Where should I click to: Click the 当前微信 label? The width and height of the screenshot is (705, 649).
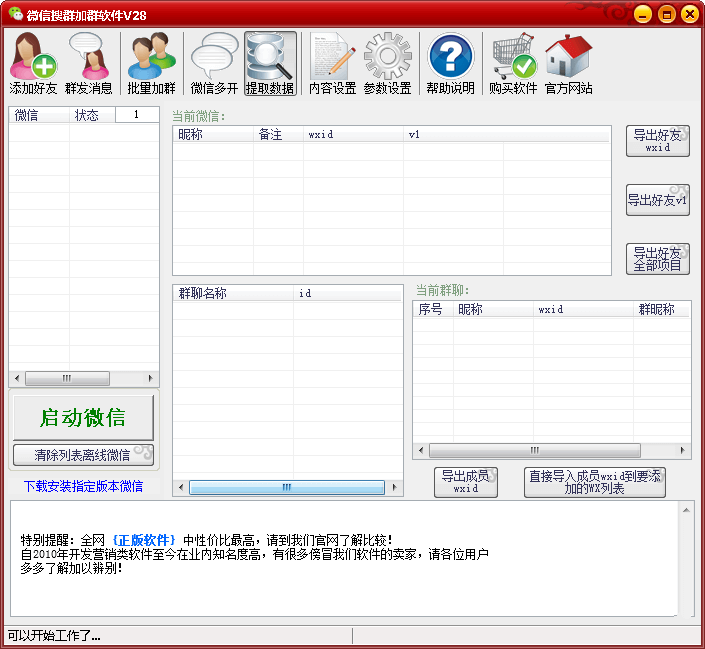tap(198, 116)
